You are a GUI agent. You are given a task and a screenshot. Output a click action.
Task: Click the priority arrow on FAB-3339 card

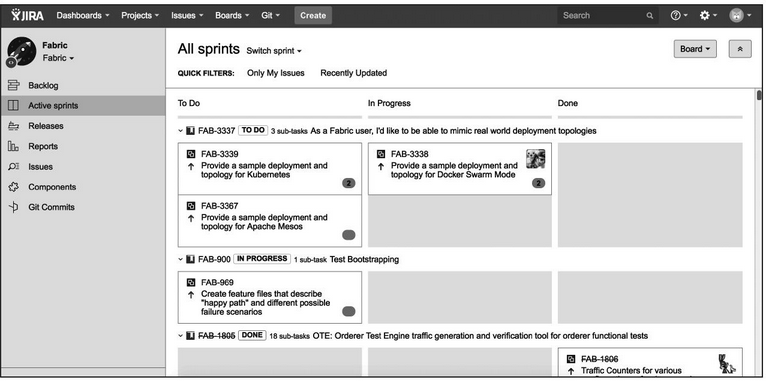pos(191,167)
